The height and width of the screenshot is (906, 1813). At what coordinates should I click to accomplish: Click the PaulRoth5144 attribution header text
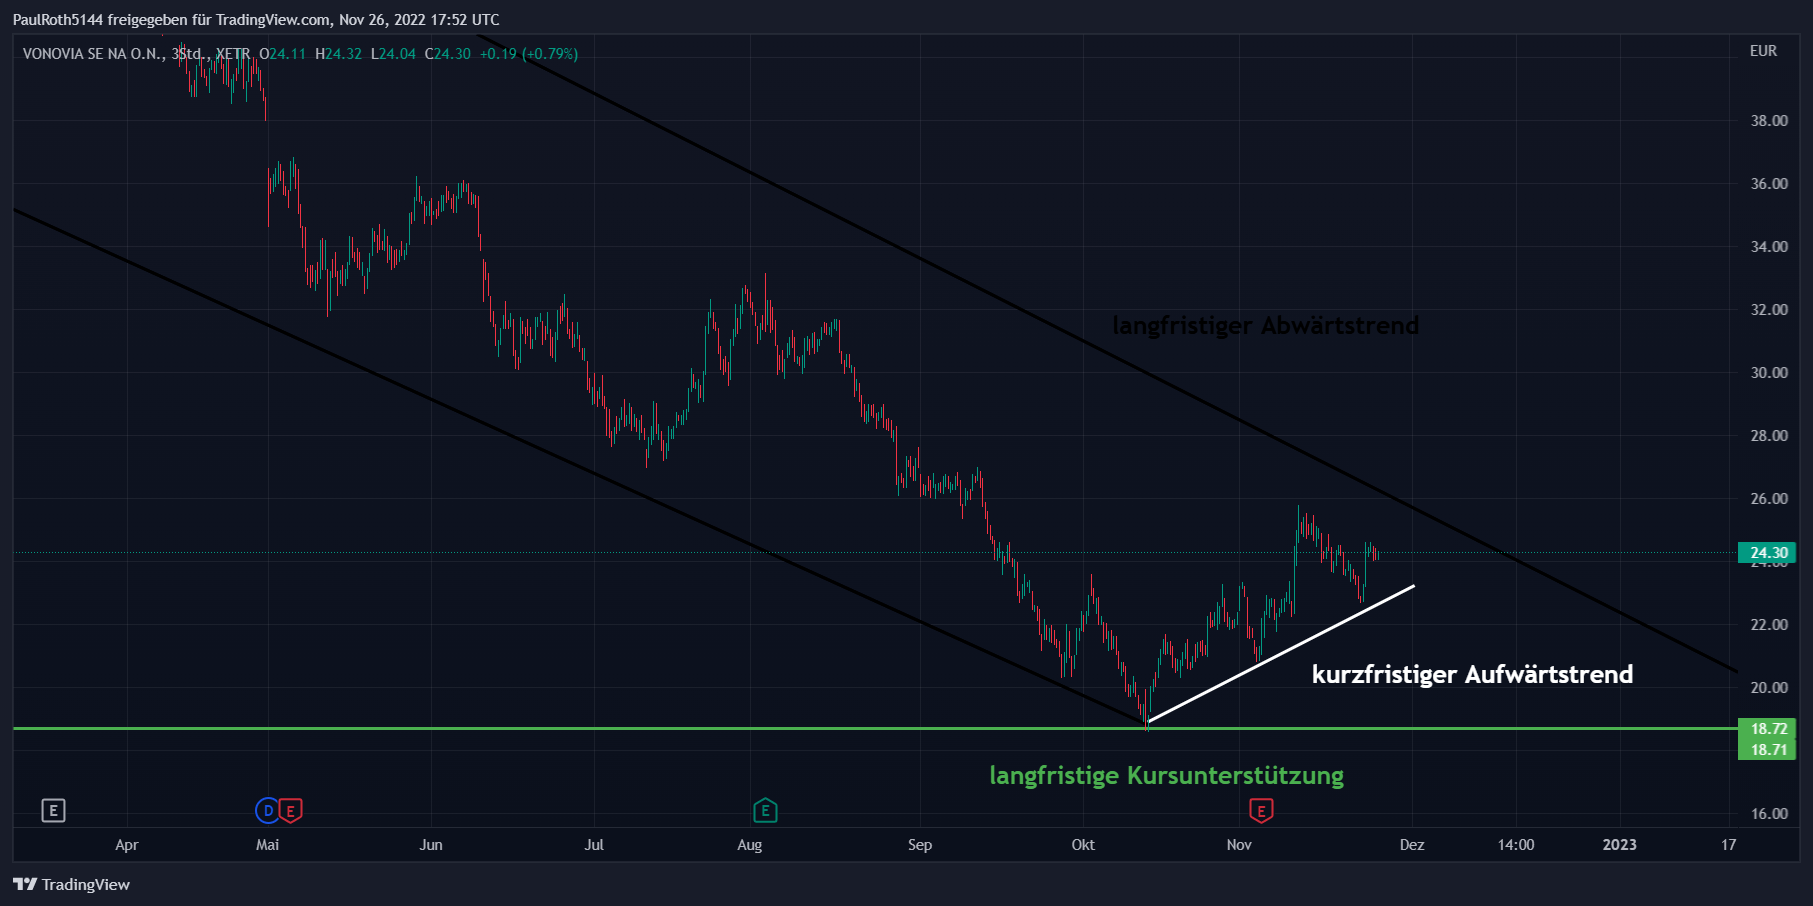pos(256,20)
